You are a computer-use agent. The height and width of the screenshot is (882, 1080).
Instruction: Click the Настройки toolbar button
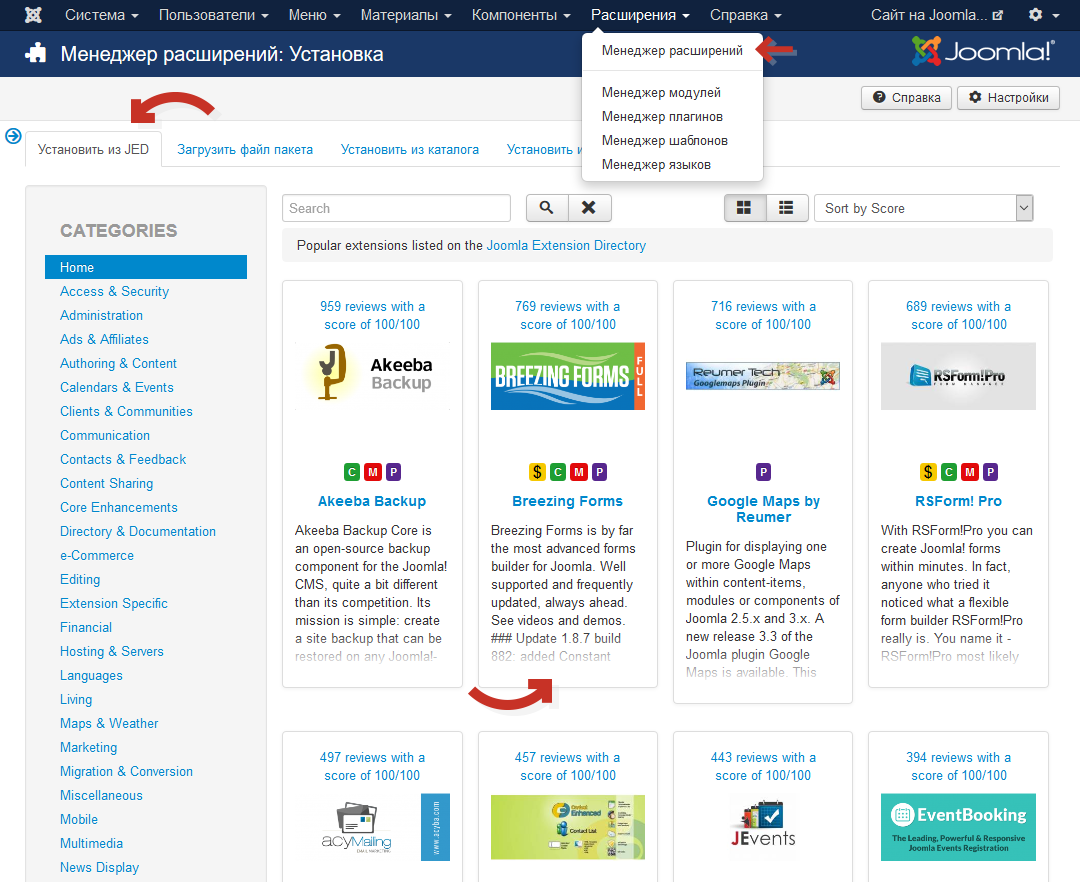[x=1008, y=98]
